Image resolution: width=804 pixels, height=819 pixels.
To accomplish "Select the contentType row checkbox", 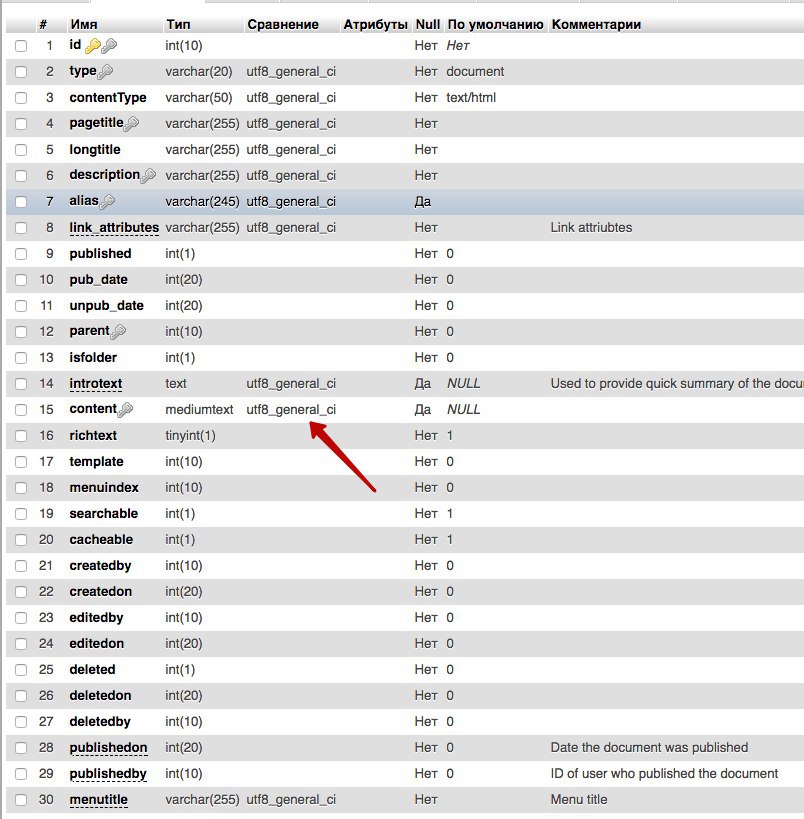I will click(x=21, y=98).
